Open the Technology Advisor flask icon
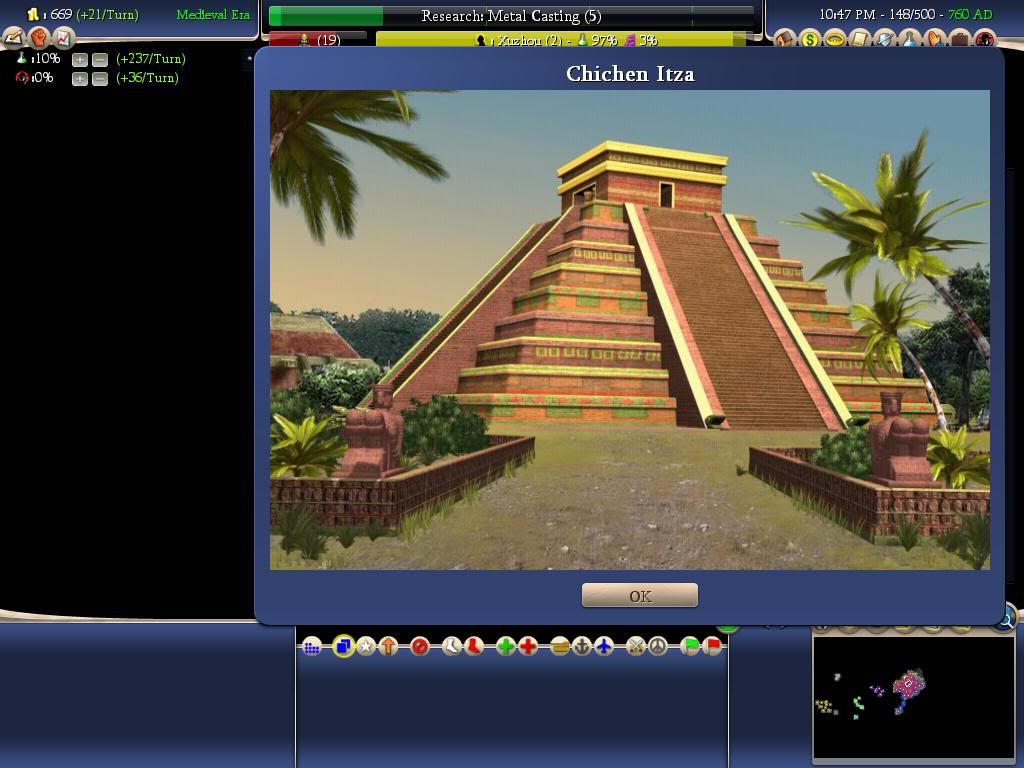Image resolution: width=1024 pixels, height=768 pixels. click(x=909, y=39)
